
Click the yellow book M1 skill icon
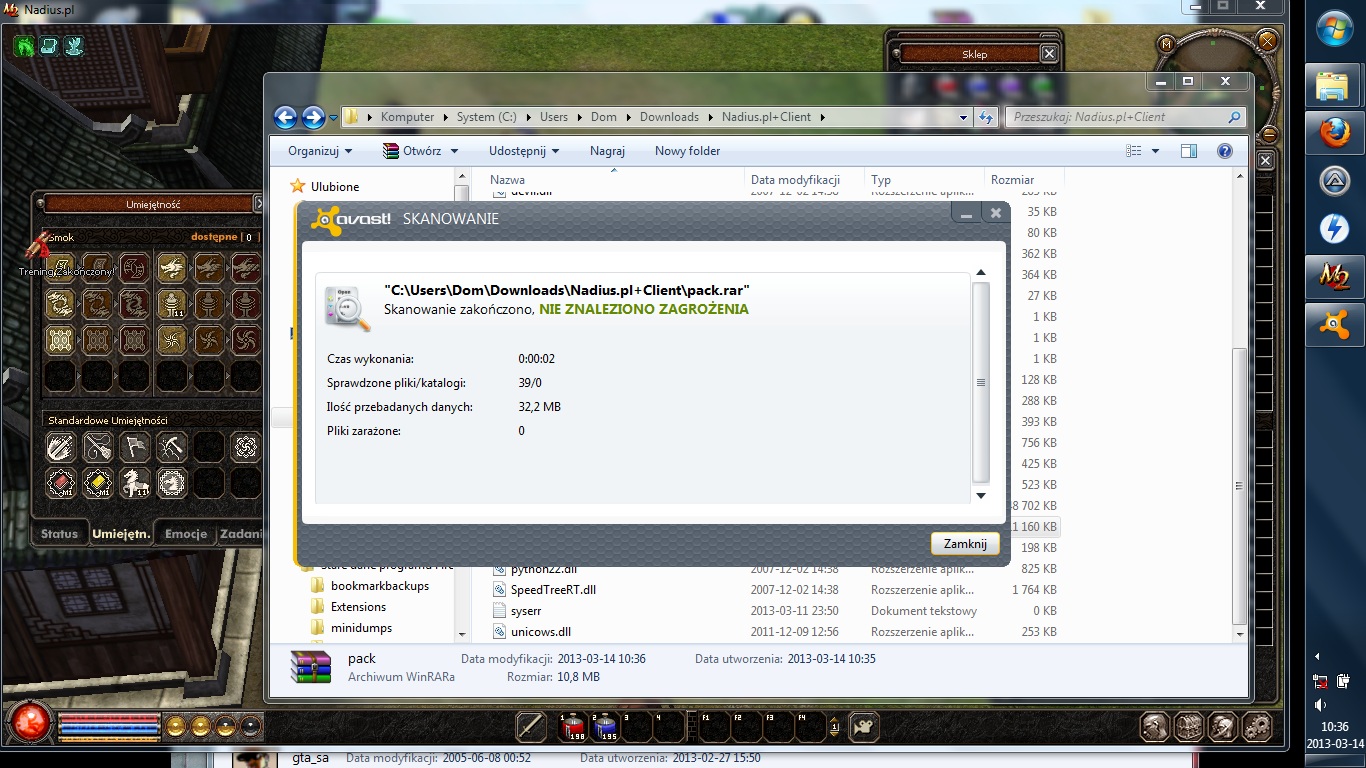[98, 482]
